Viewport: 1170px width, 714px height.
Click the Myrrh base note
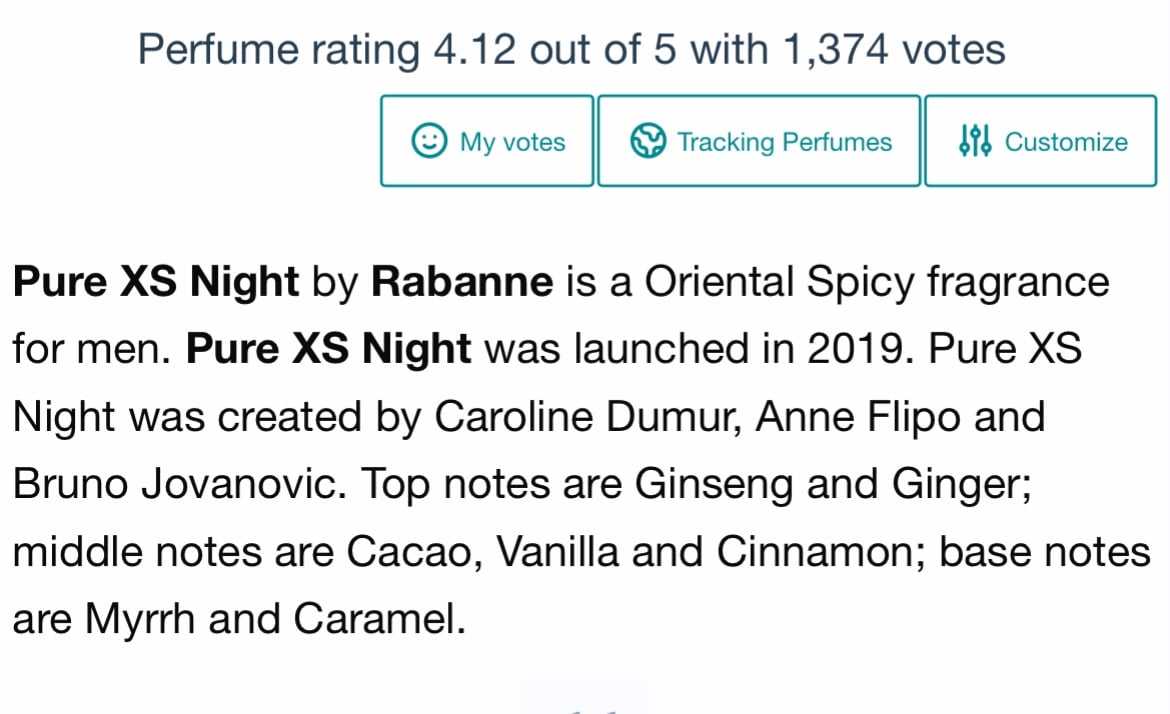tap(140, 621)
